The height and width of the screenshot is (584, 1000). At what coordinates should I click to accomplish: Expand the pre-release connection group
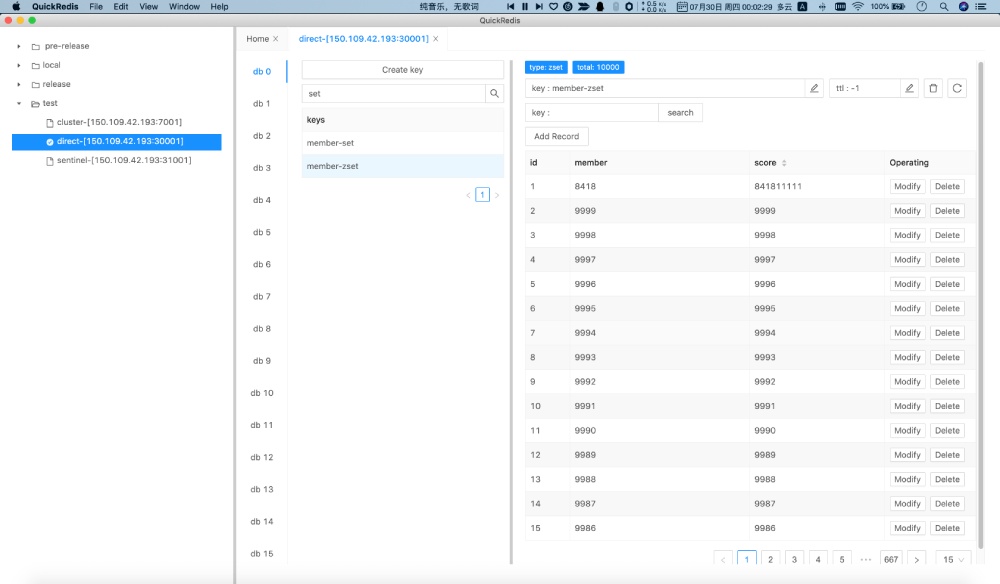pyautogui.click(x=18, y=45)
